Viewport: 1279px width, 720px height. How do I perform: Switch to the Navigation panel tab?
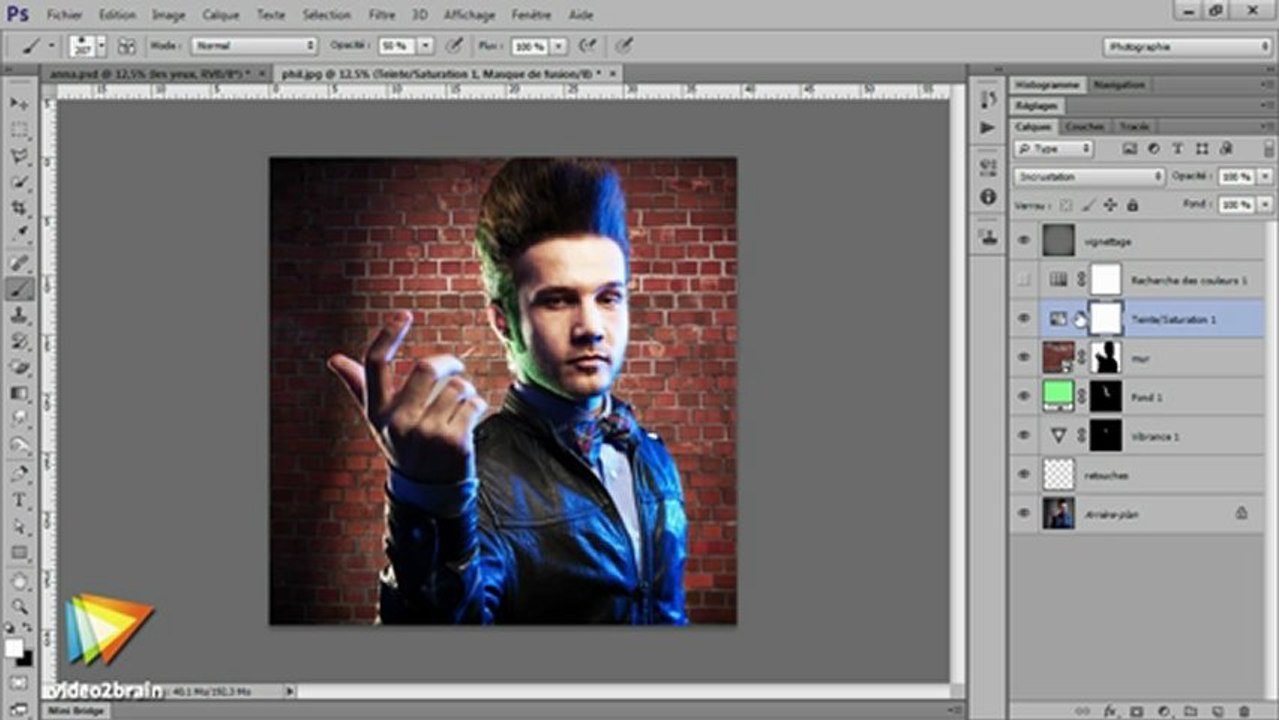click(x=1119, y=85)
